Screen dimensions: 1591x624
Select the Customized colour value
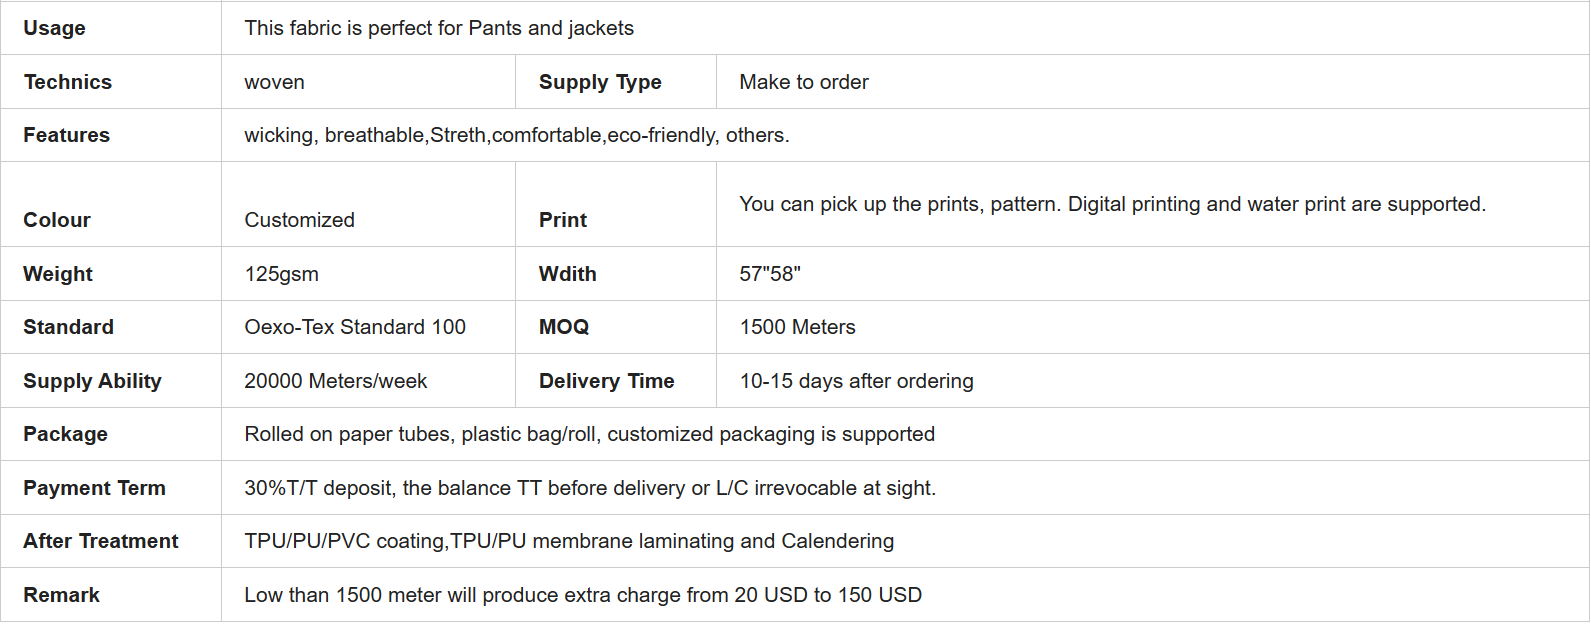(x=299, y=220)
